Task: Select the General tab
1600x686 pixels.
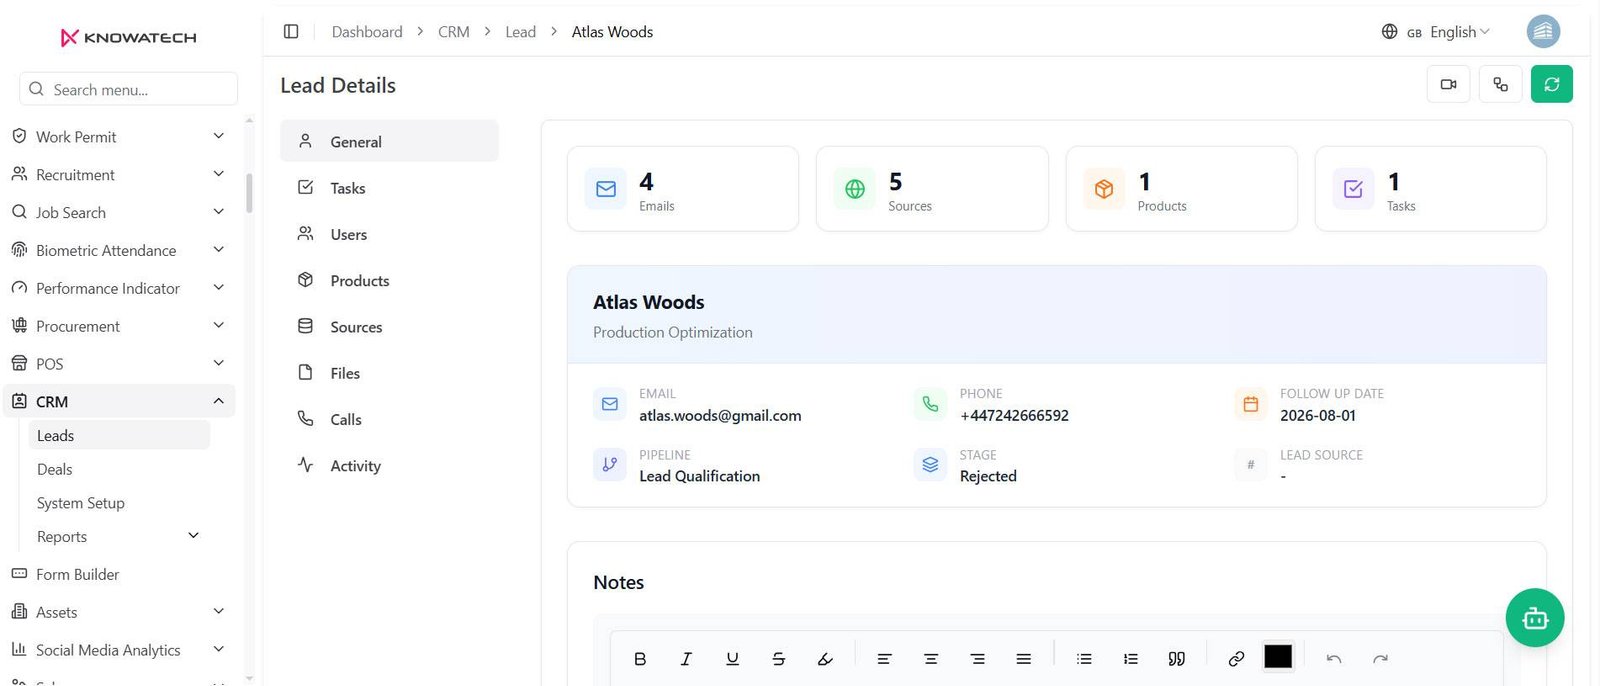Action: pos(389,142)
